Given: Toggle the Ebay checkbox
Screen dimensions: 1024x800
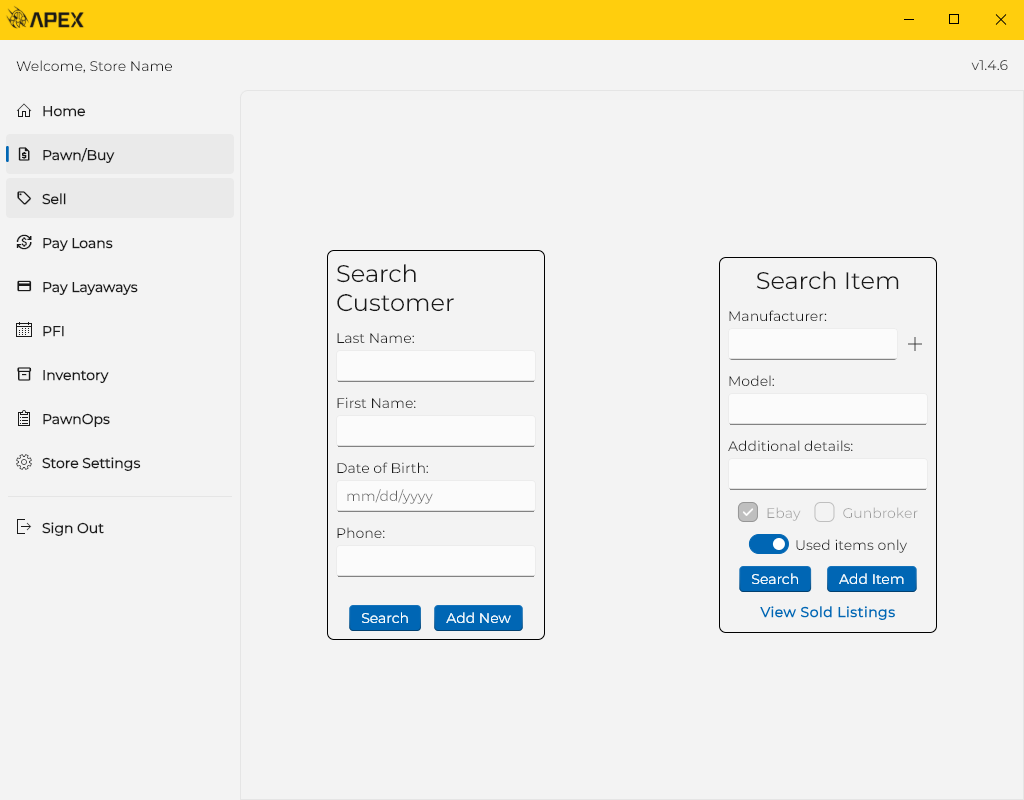Looking at the screenshot, I should point(748,513).
